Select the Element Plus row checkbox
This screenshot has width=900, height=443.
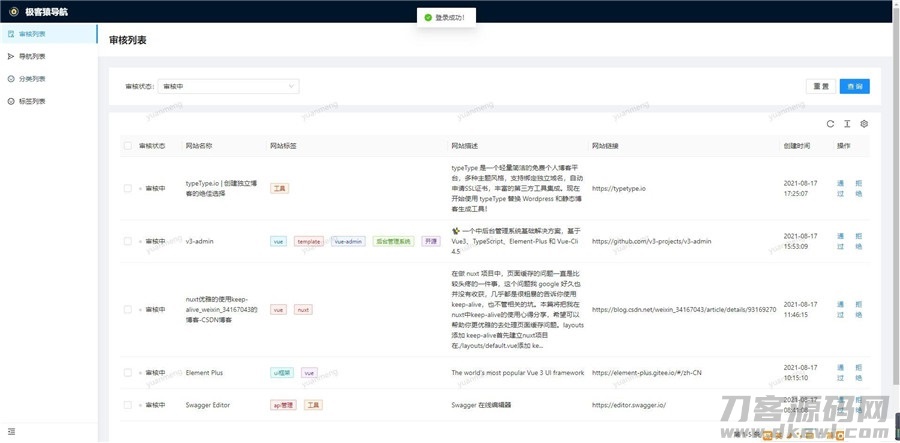pos(127,372)
